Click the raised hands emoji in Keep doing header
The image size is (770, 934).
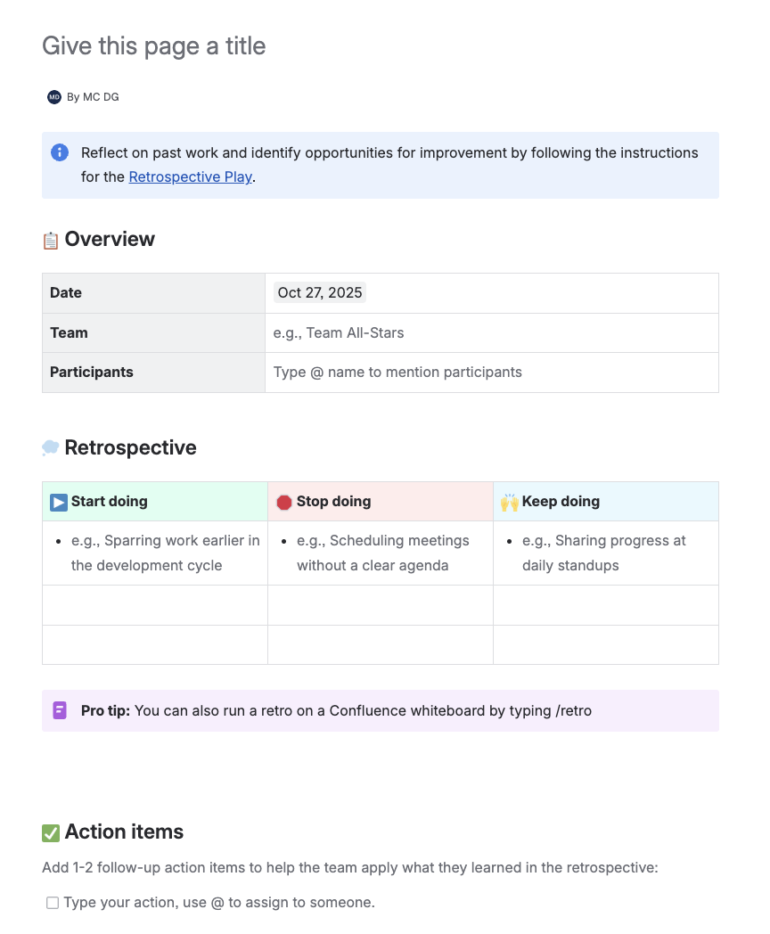510,501
